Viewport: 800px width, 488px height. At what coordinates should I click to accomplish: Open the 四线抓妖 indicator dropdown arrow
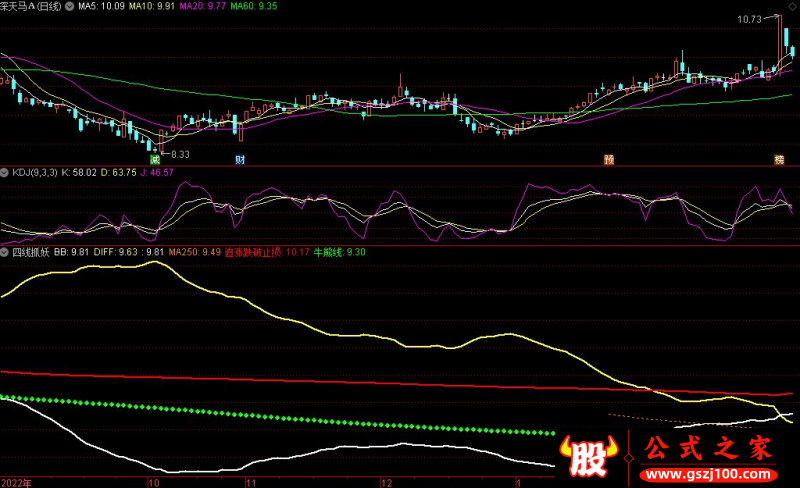(x=5, y=252)
